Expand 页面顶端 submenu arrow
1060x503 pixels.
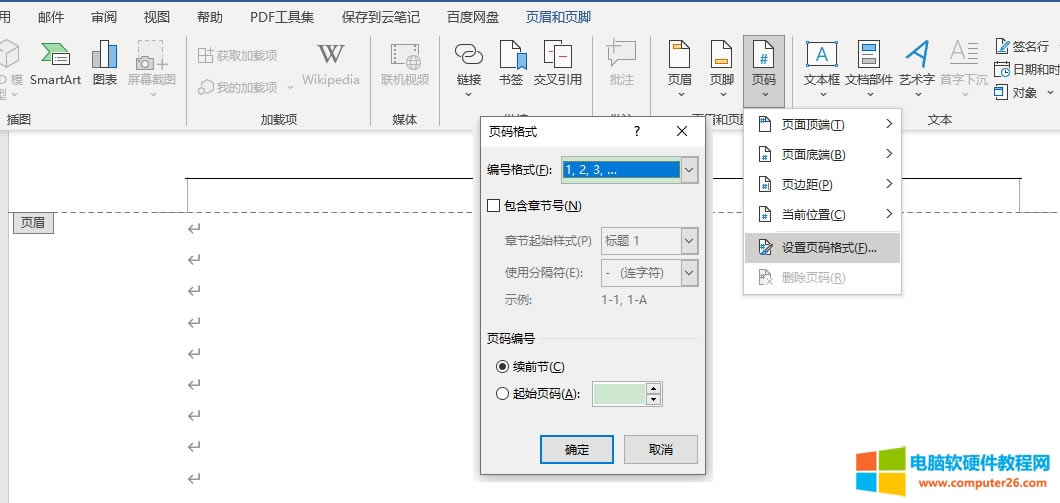[x=888, y=124]
